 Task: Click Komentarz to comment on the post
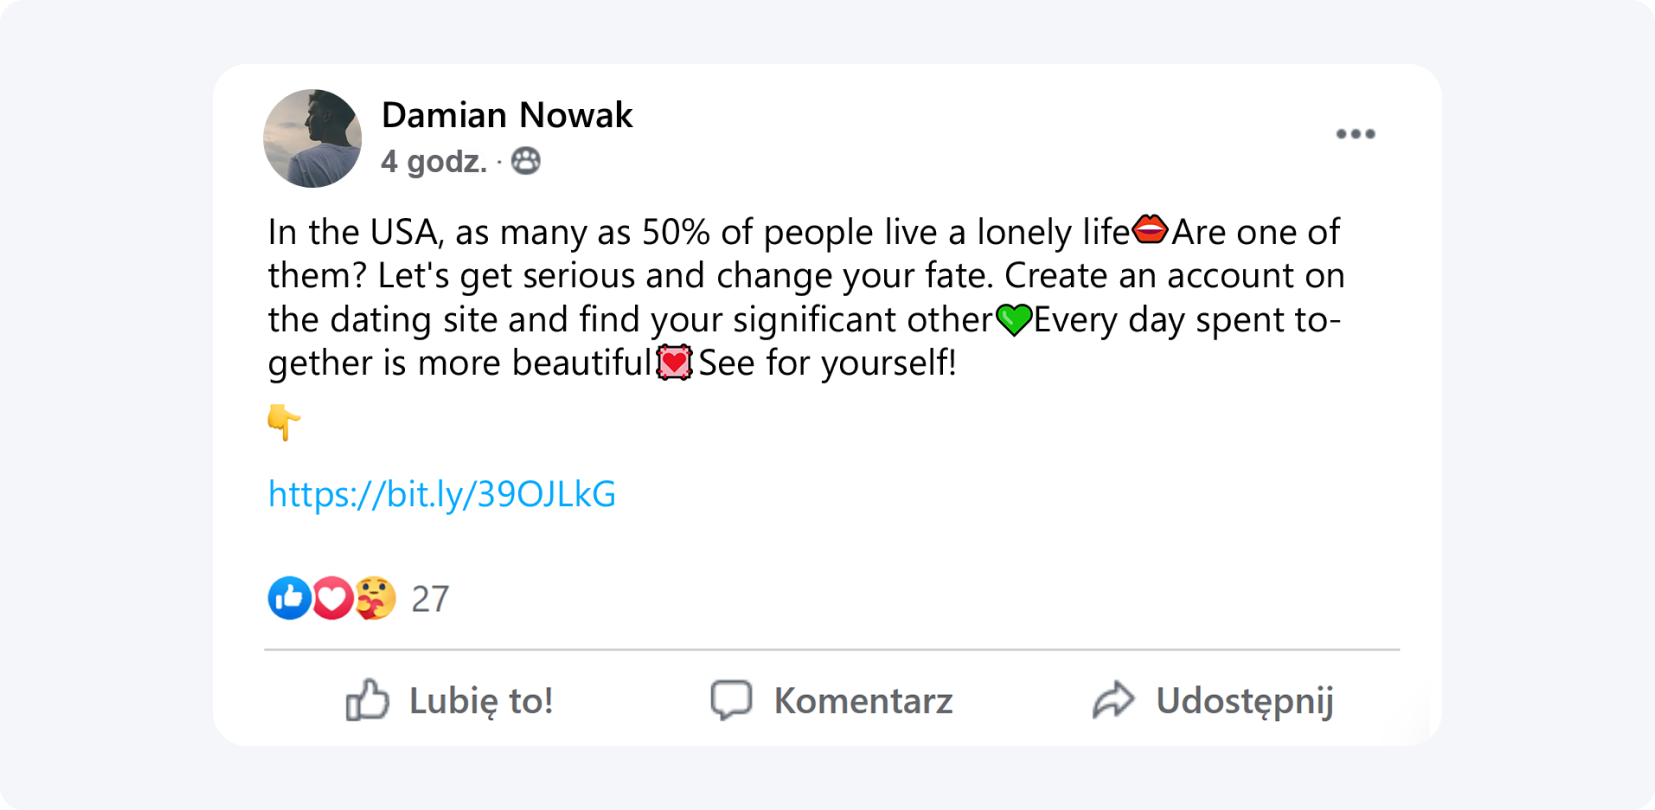coord(863,700)
